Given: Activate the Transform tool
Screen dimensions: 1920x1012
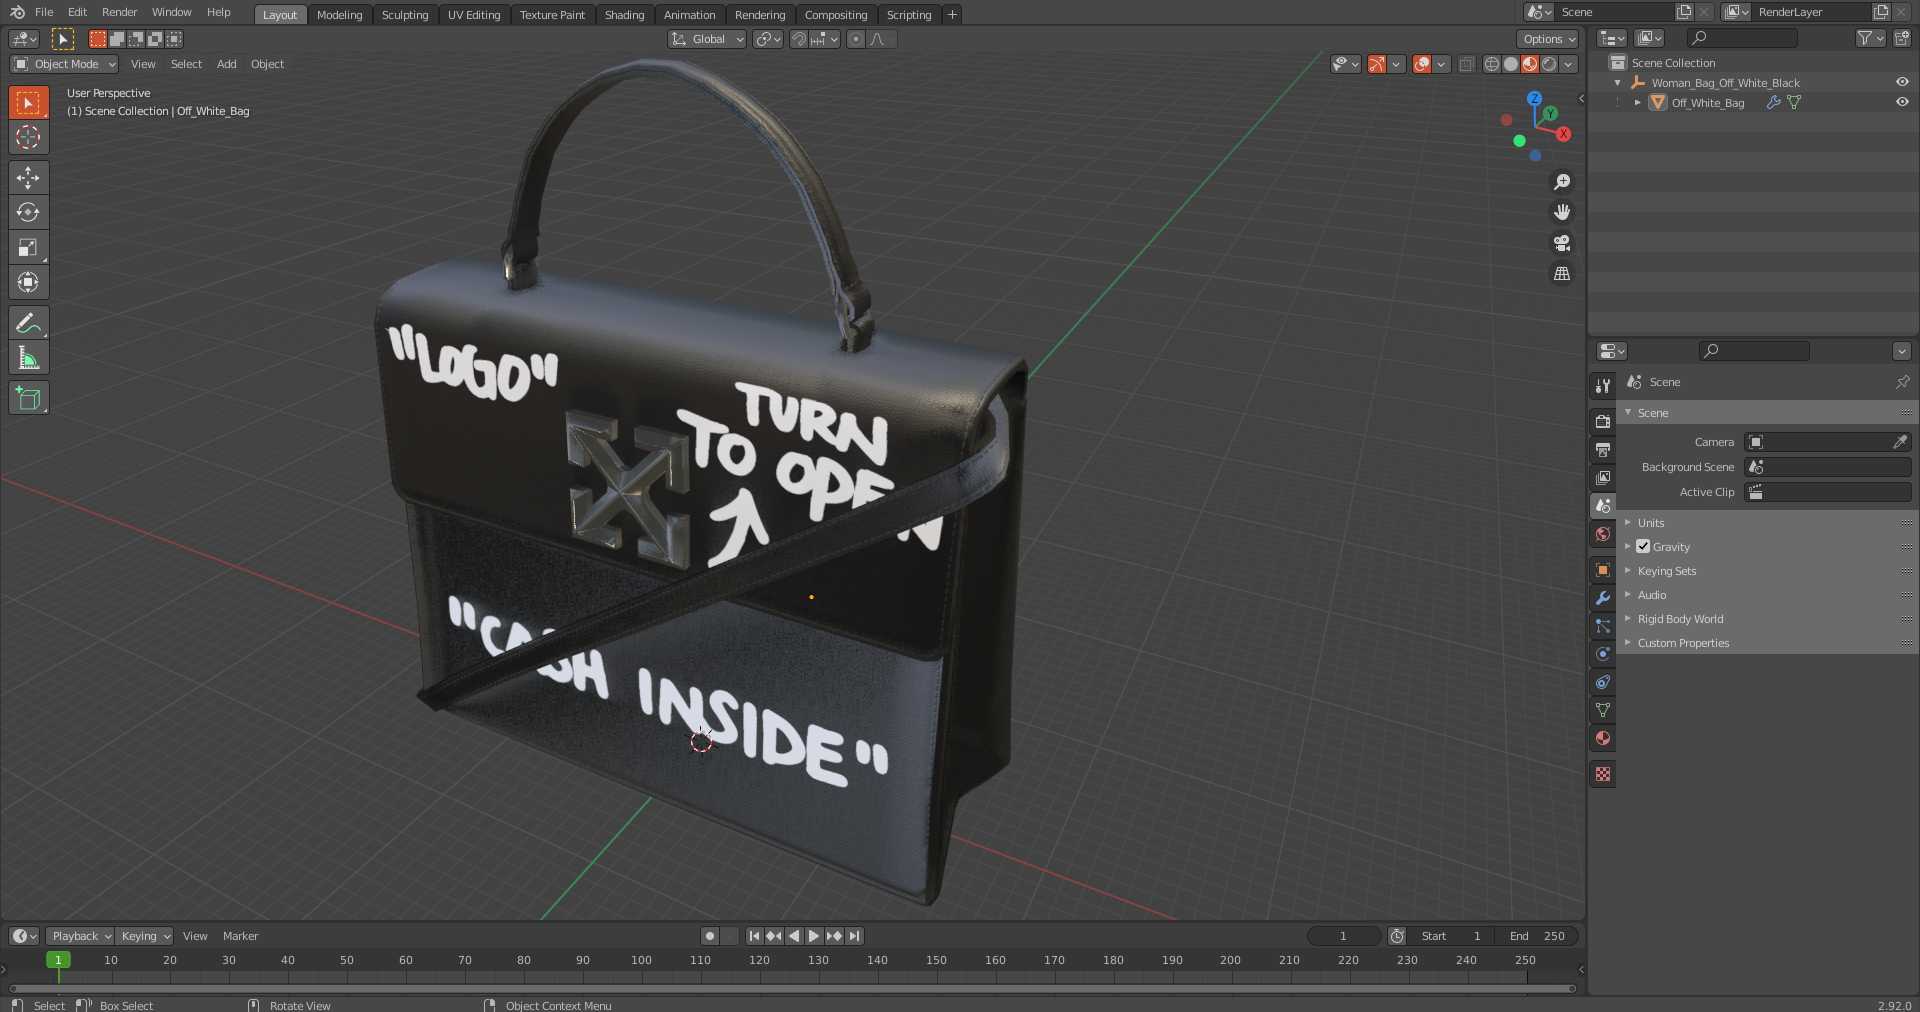Looking at the screenshot, I should pos(28,282).
